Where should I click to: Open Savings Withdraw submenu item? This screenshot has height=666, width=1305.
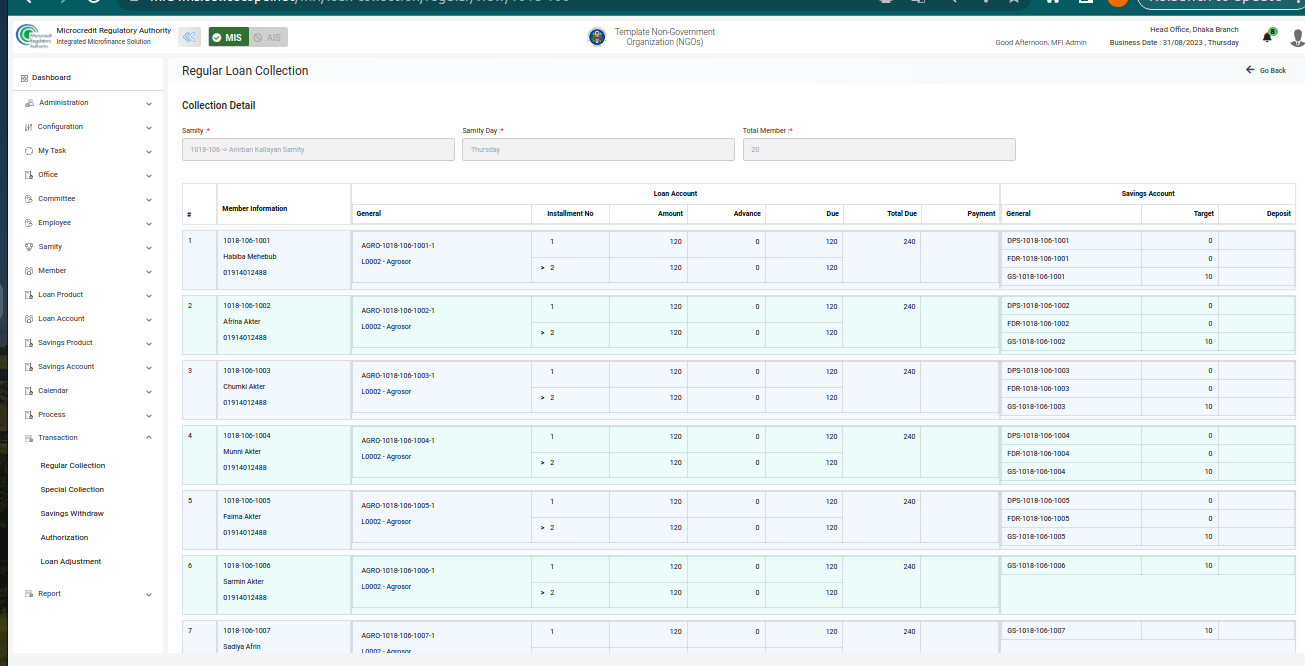72,514
